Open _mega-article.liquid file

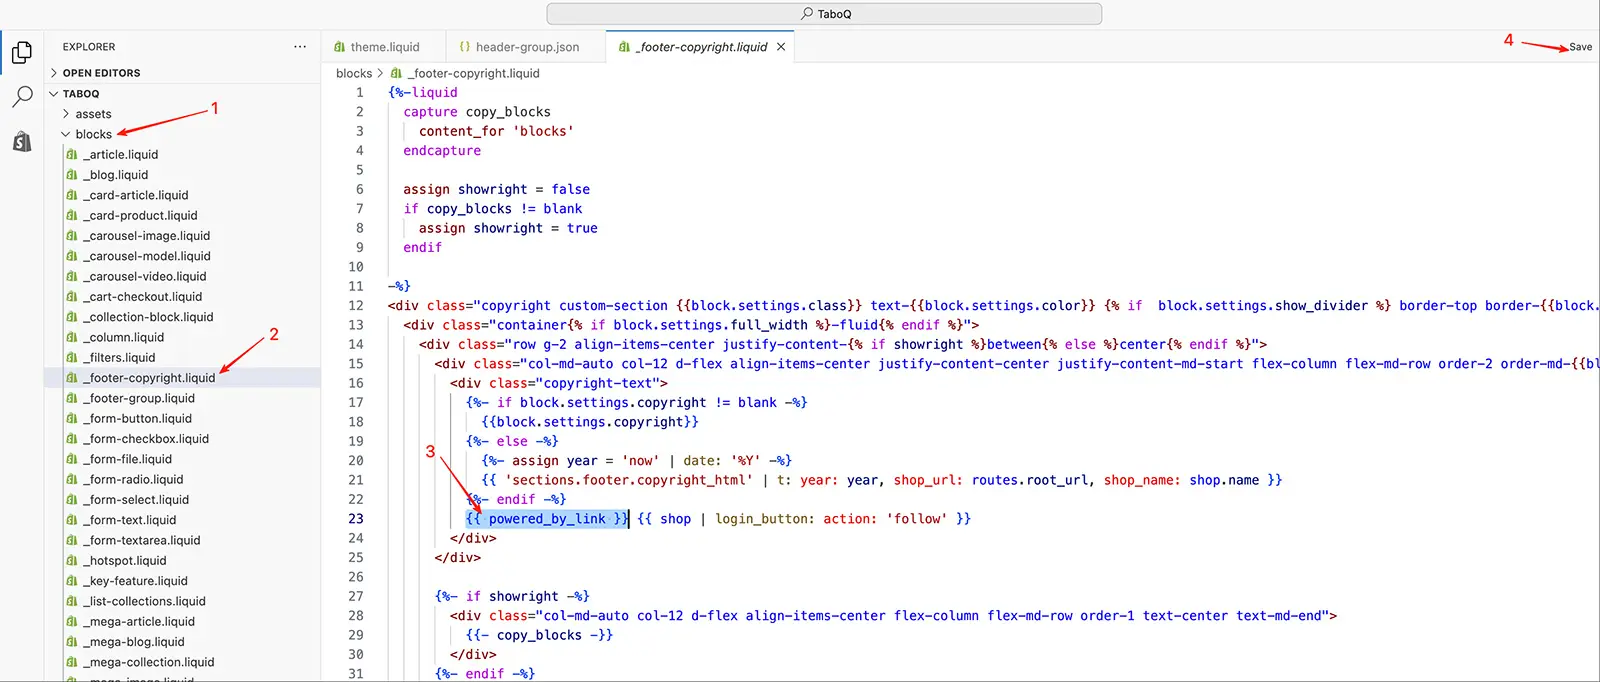138,621
